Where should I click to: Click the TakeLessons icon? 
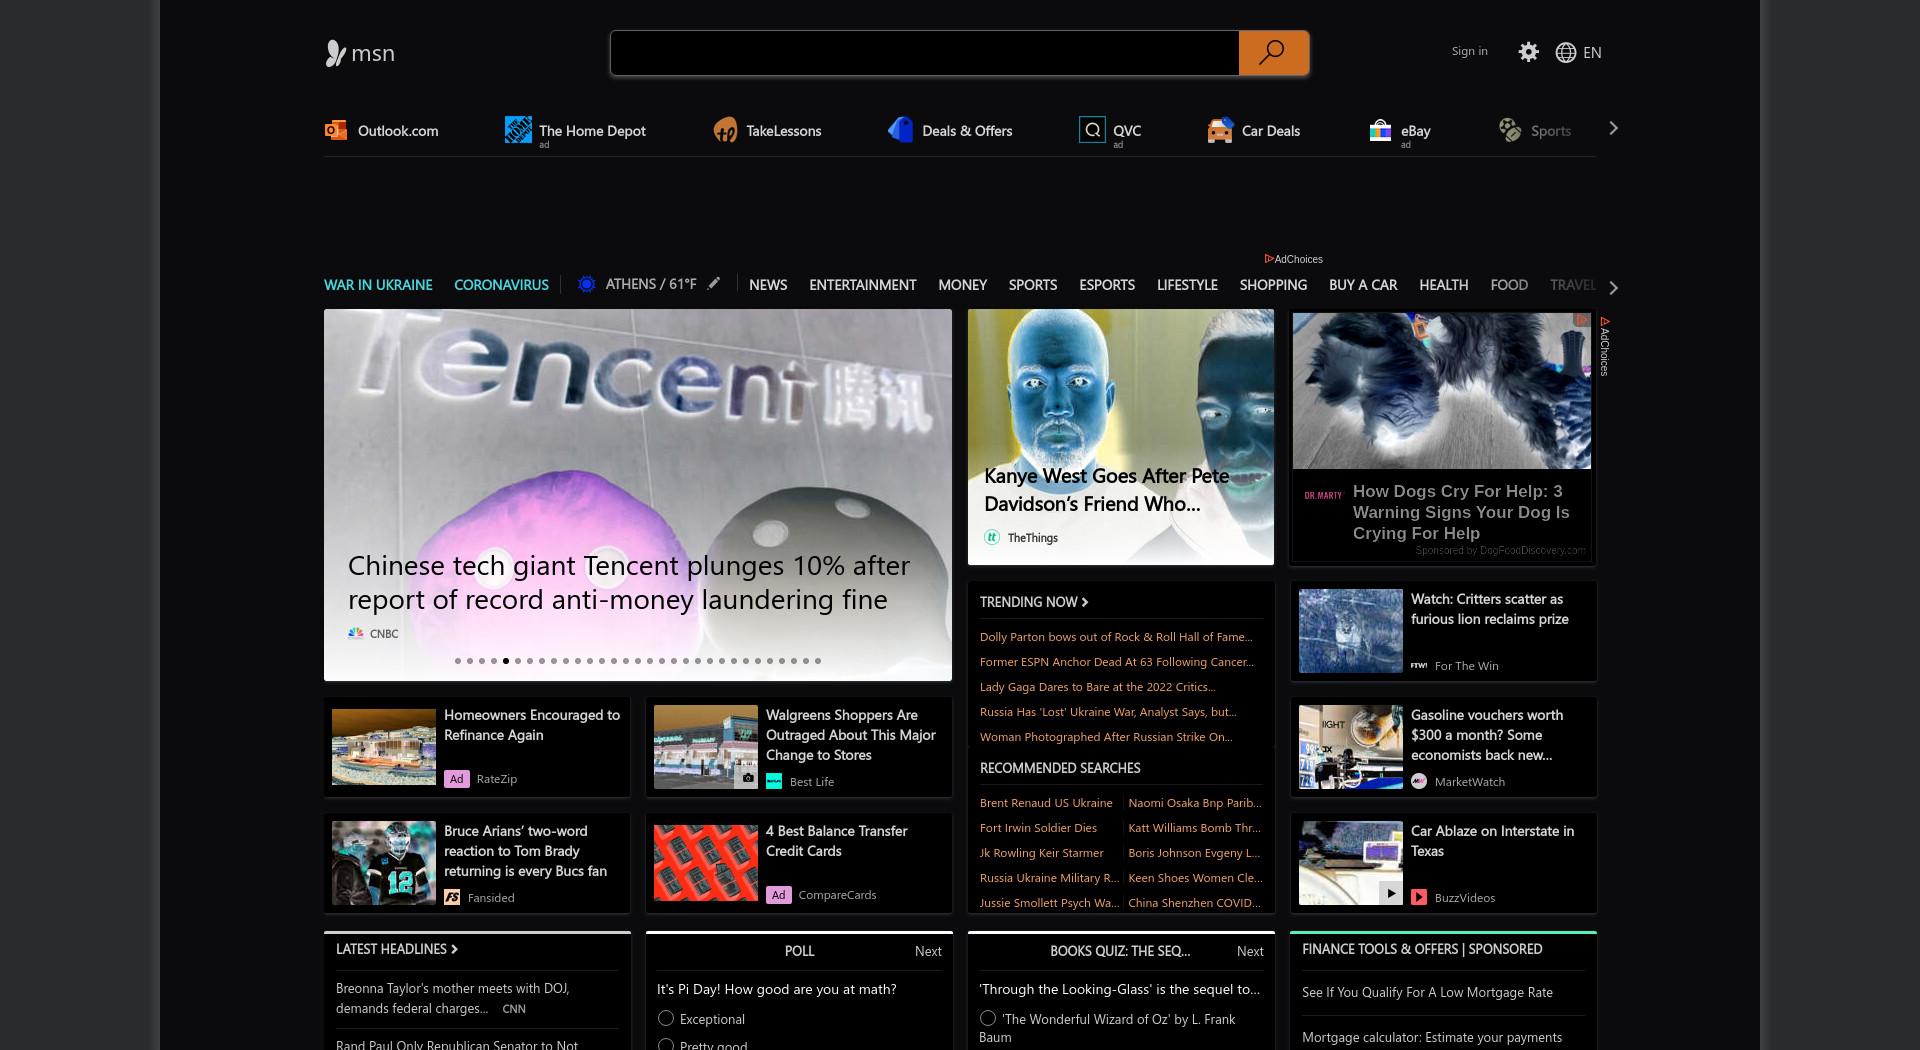[x=725, y=130]
